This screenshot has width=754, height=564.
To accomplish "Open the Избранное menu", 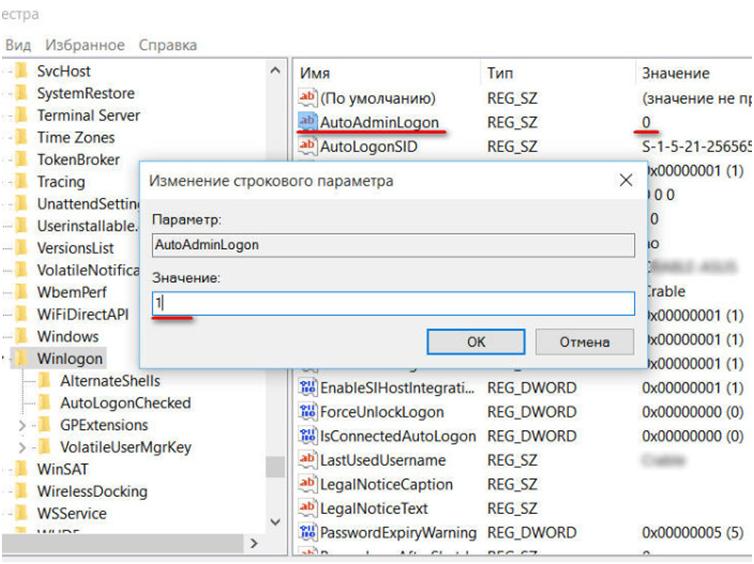I will tap(85, 45).
